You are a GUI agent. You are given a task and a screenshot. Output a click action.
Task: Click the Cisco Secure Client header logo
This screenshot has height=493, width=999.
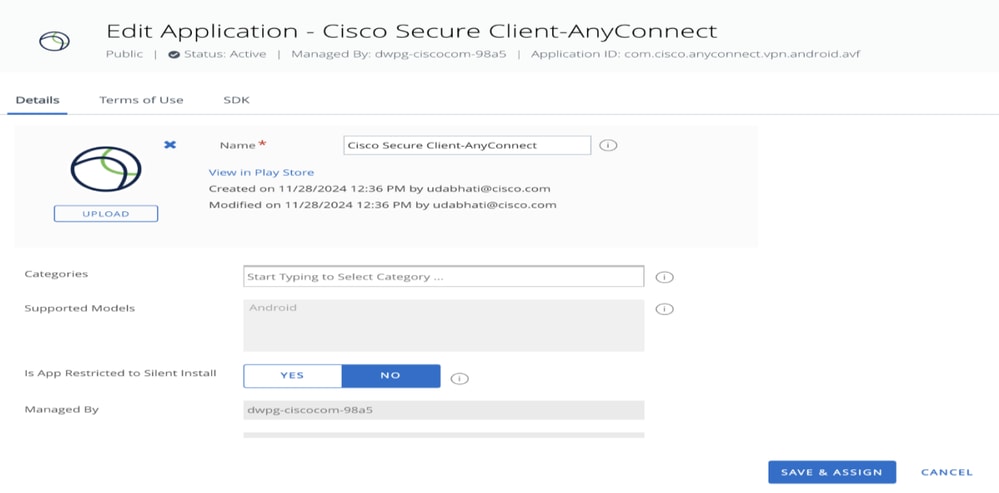pyautogui.click(x=54, y=42)
